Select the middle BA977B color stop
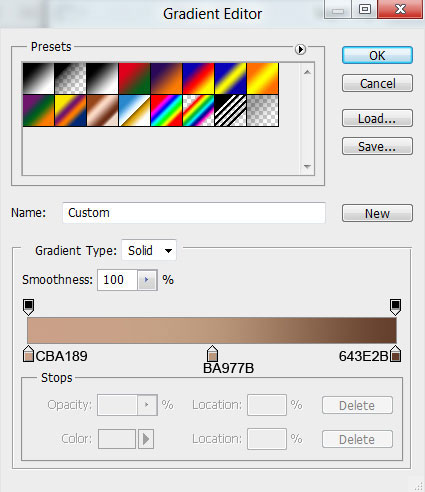This screenshot has height=492, width=425. point(212,354)
